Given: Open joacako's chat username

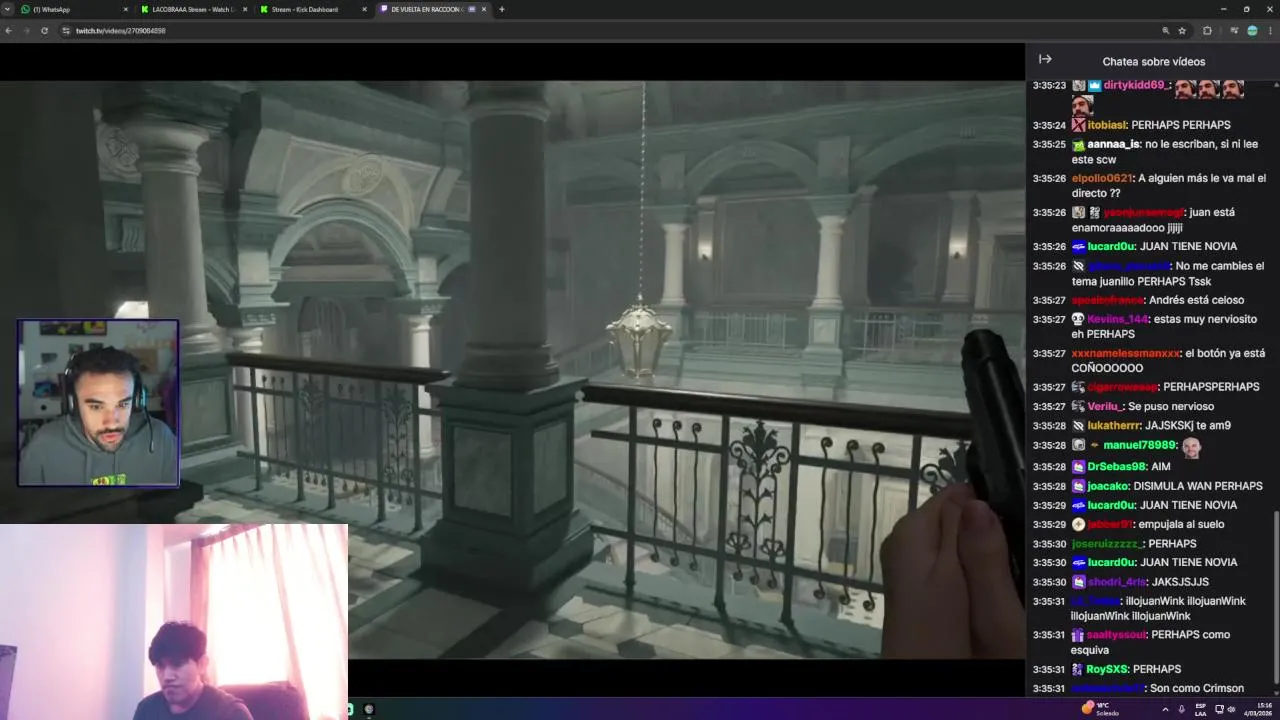Looking at the screenshot, I should pyautogui.click(x=1107, y=486).
